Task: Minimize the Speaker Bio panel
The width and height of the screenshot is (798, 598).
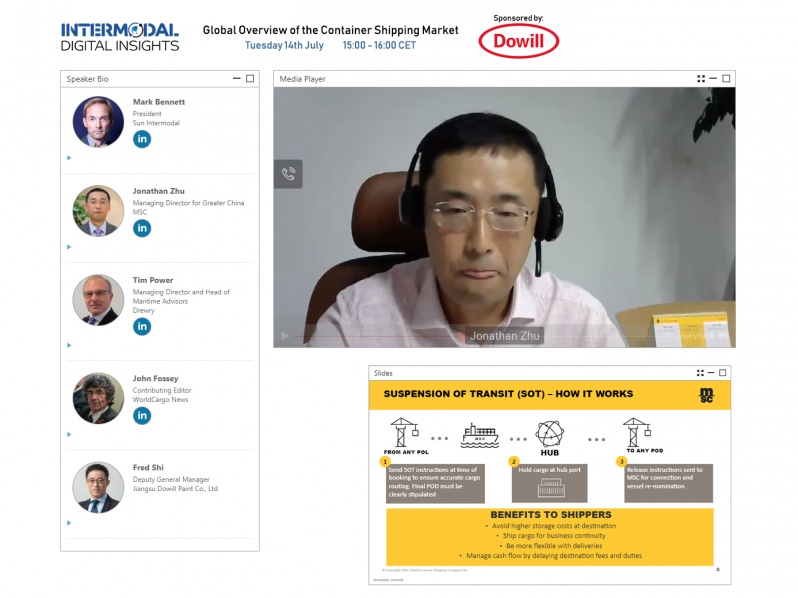Action: [x=237, y=78]
